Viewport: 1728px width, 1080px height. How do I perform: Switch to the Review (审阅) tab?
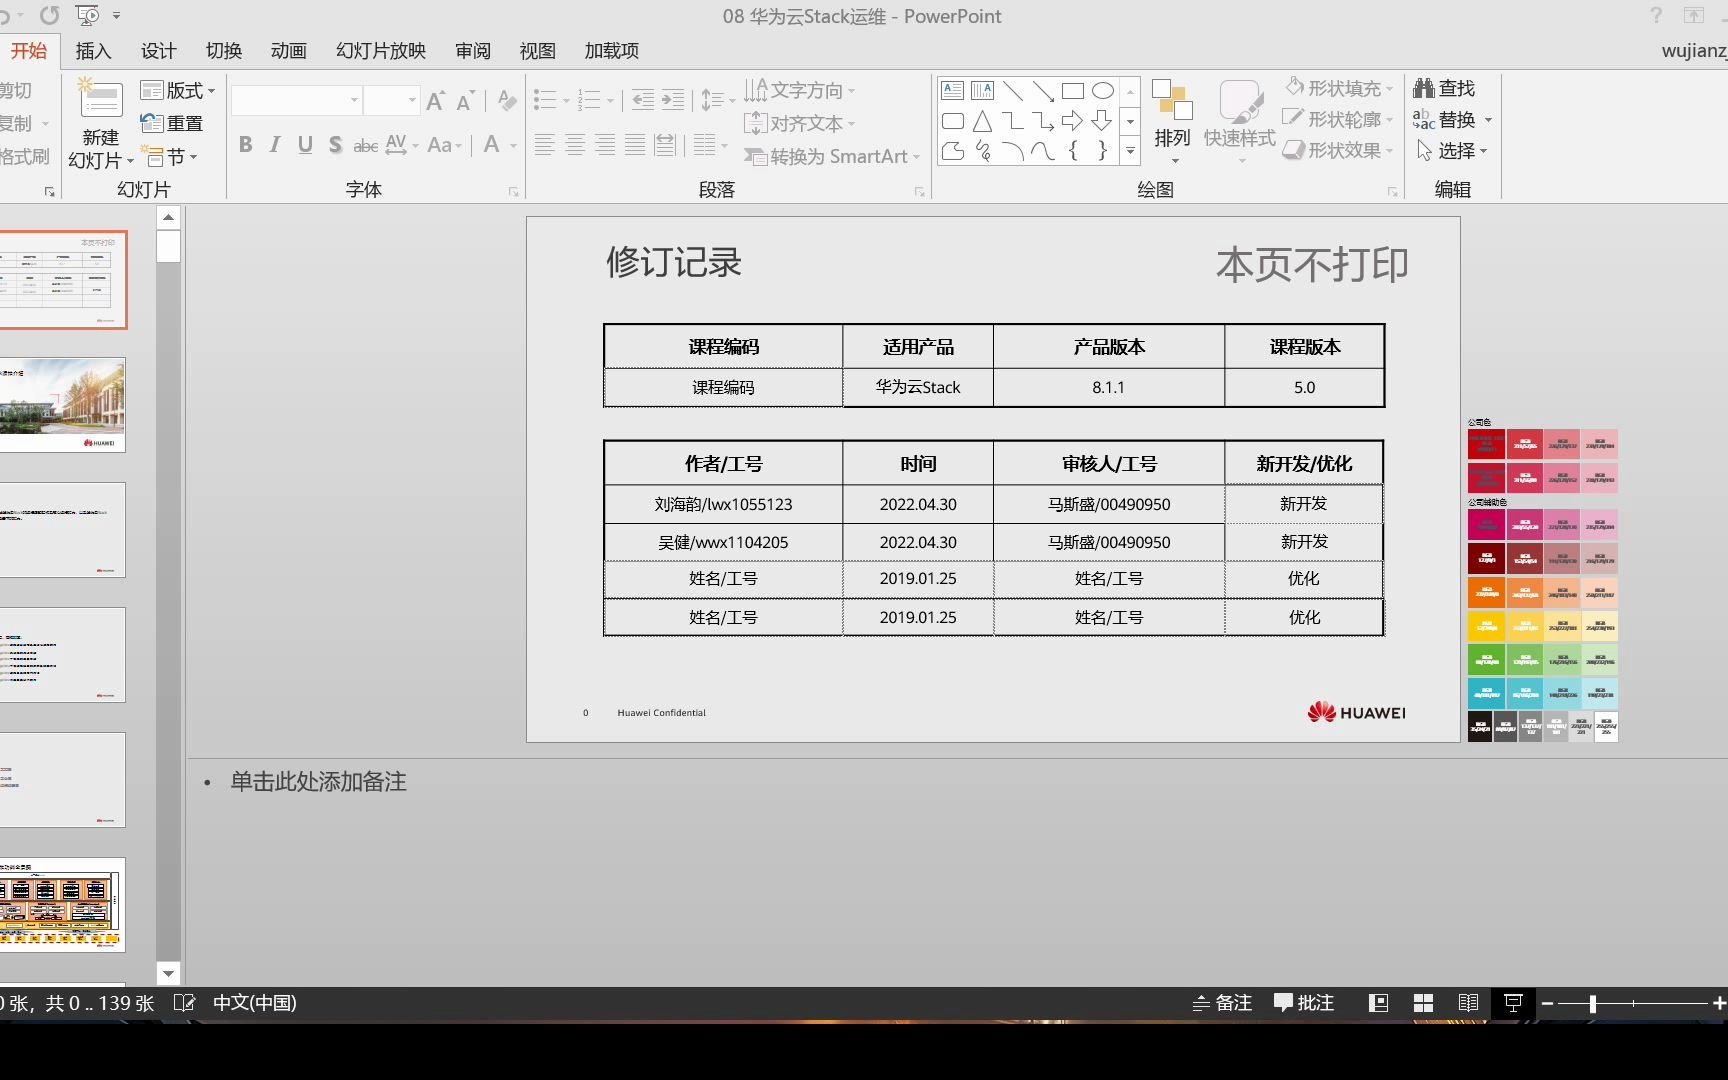pyautogui.click(x=472, y=51)
